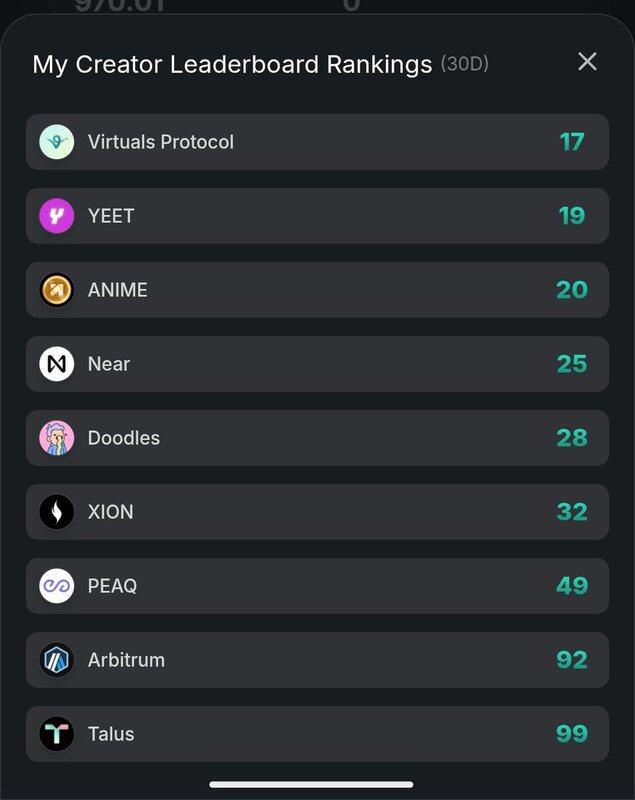The height and width of the screenshot is (800, 635).
Task: Open the Arbitrum leaderboard entry
Action: click(x=317, y=660)
